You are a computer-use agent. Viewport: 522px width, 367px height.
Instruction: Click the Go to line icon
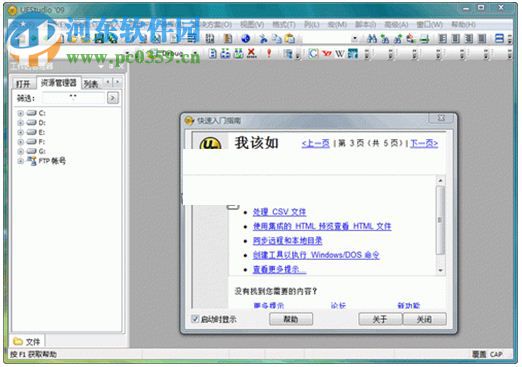click(x=424, y=39)
